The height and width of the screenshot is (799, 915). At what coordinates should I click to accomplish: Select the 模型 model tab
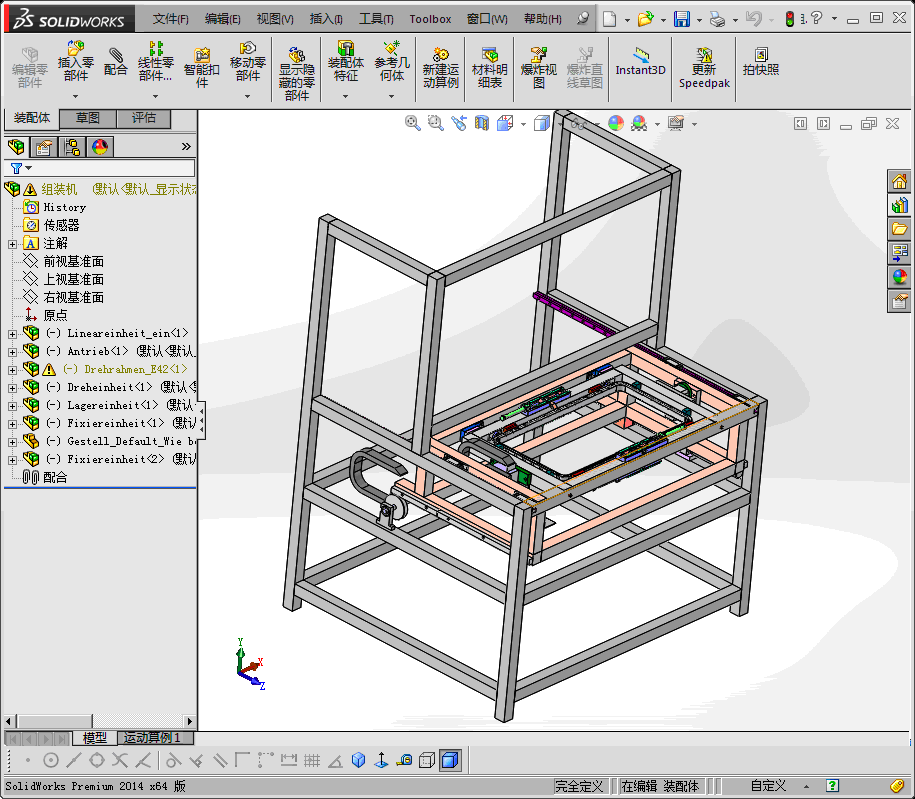click(95, 738)
